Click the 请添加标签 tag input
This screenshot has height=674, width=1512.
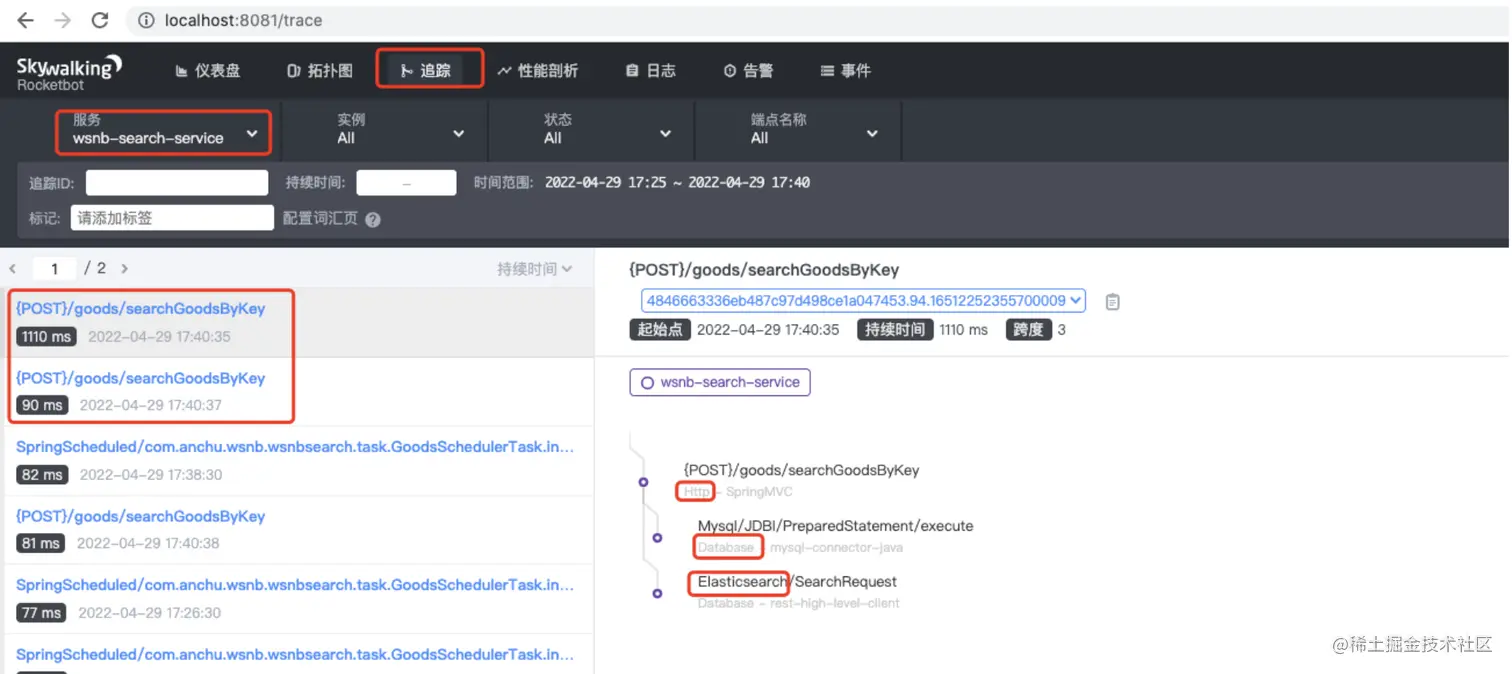tap(172, 218)
